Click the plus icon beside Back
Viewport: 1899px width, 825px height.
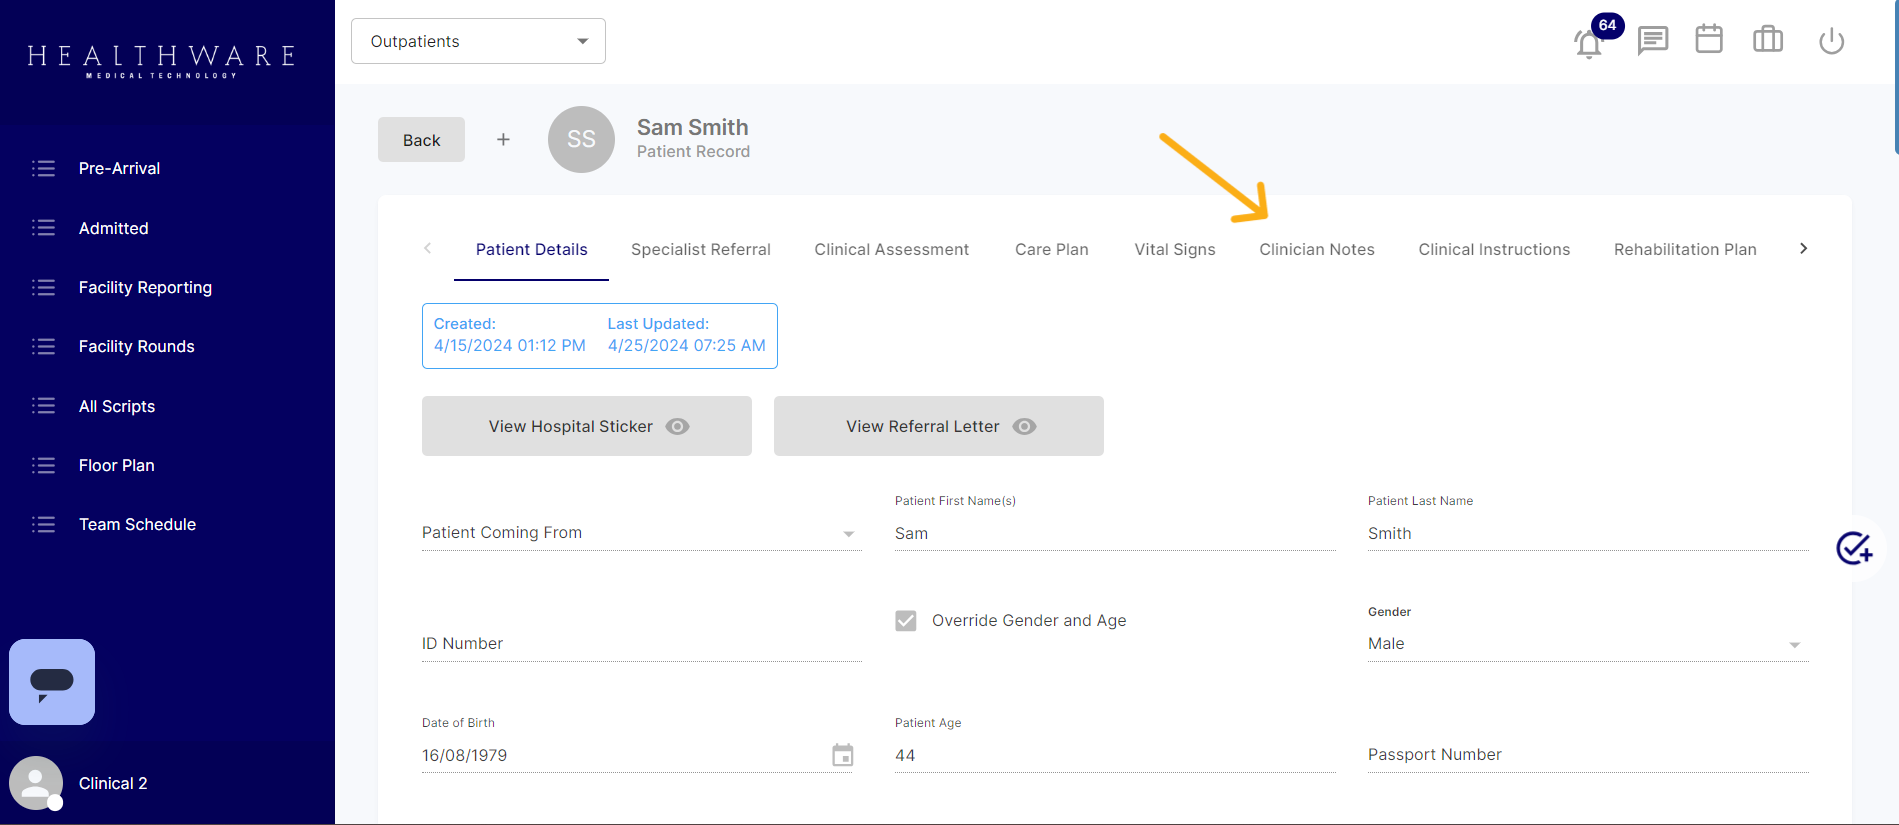point(503,140)
